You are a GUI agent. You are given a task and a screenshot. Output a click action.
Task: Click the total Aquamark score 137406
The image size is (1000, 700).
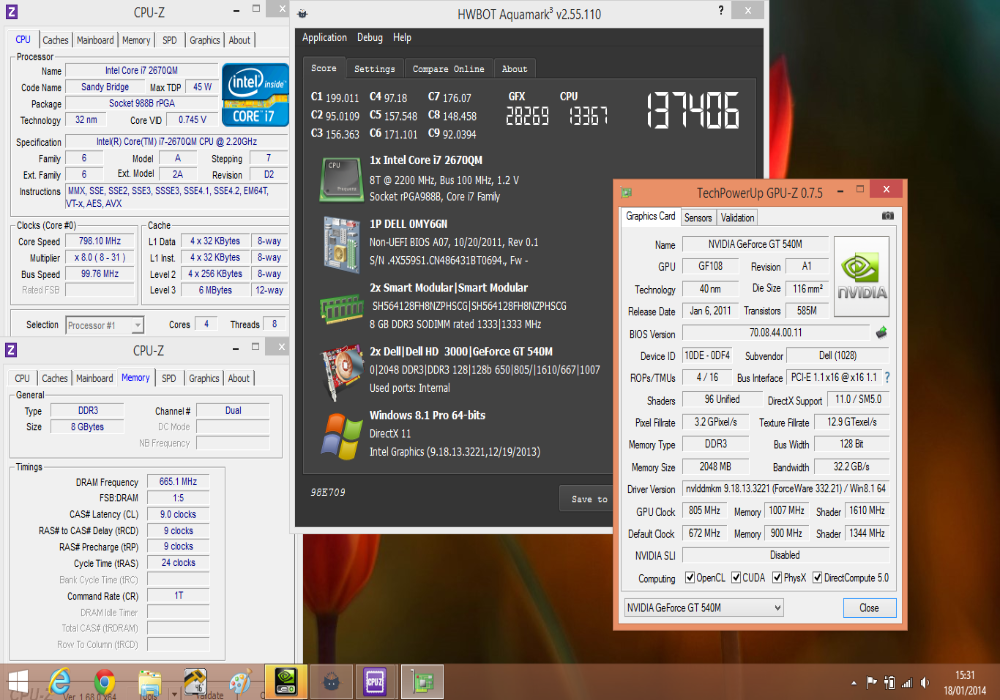pos(693,110)
